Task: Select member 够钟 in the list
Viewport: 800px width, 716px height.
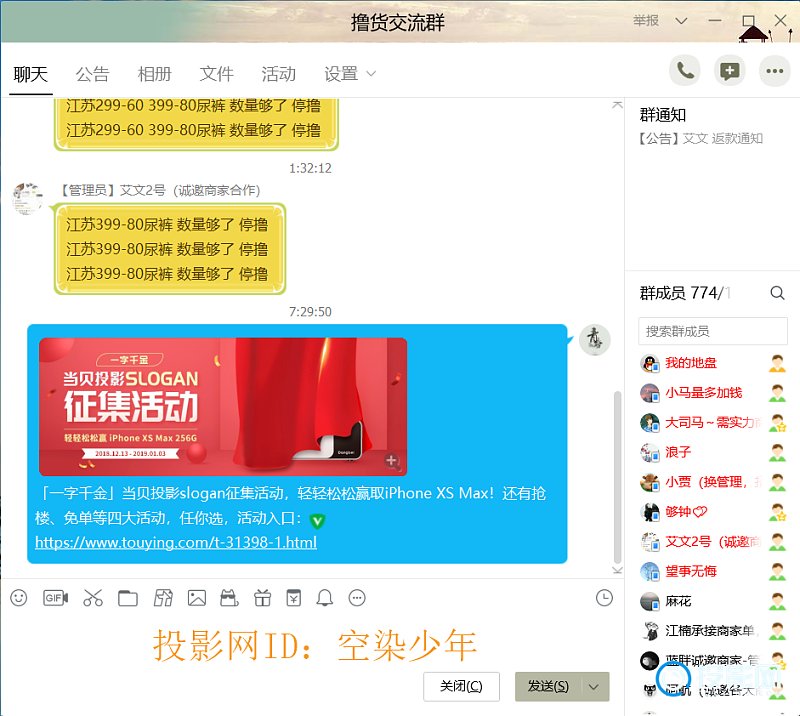Action: coord(713,512)
